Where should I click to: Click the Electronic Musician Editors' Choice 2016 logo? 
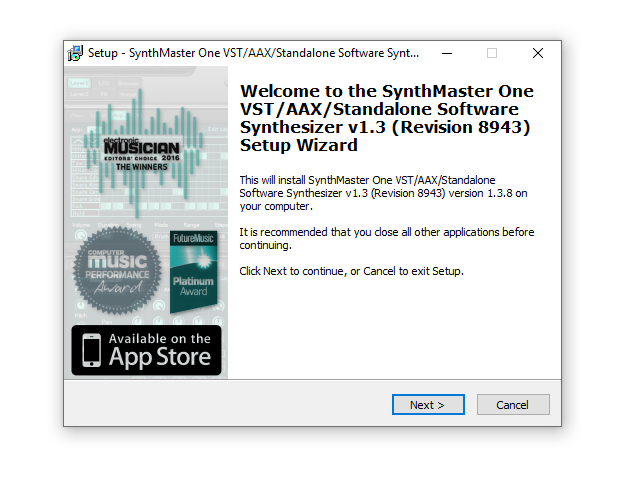(142, 154)
